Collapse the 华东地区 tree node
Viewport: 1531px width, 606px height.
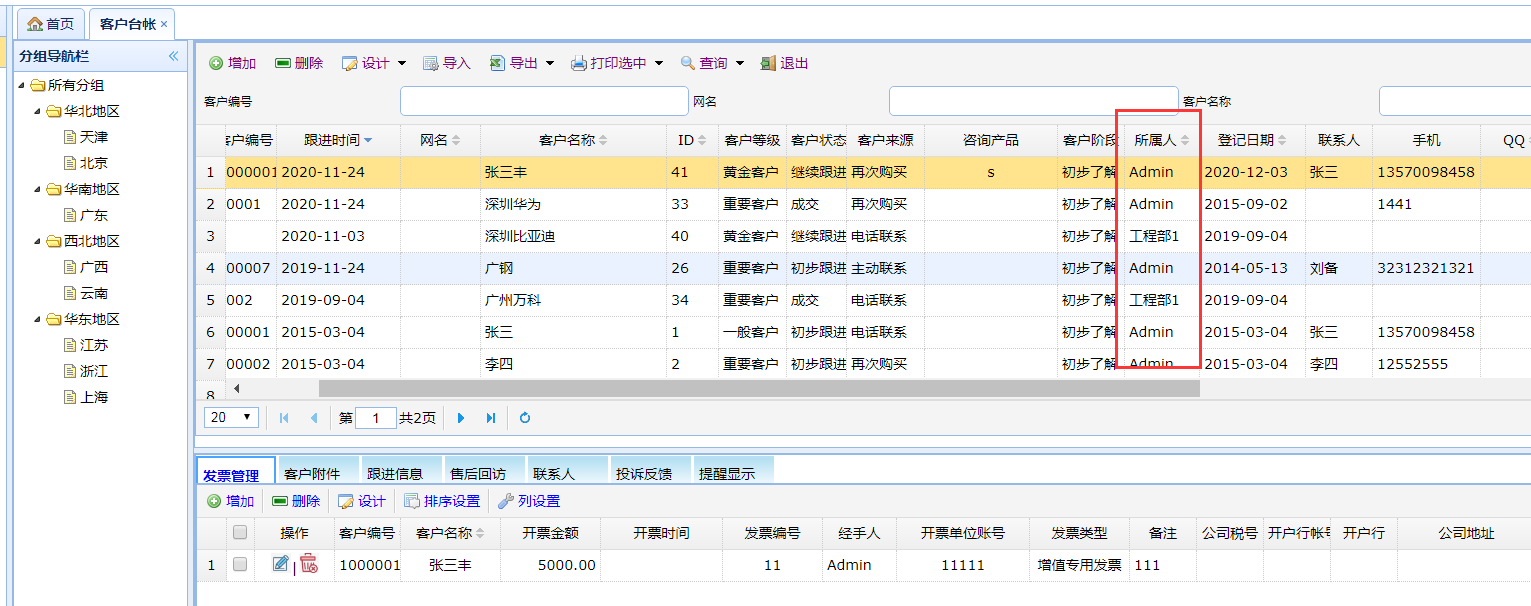pyautogui.click(x=37, y=319)
